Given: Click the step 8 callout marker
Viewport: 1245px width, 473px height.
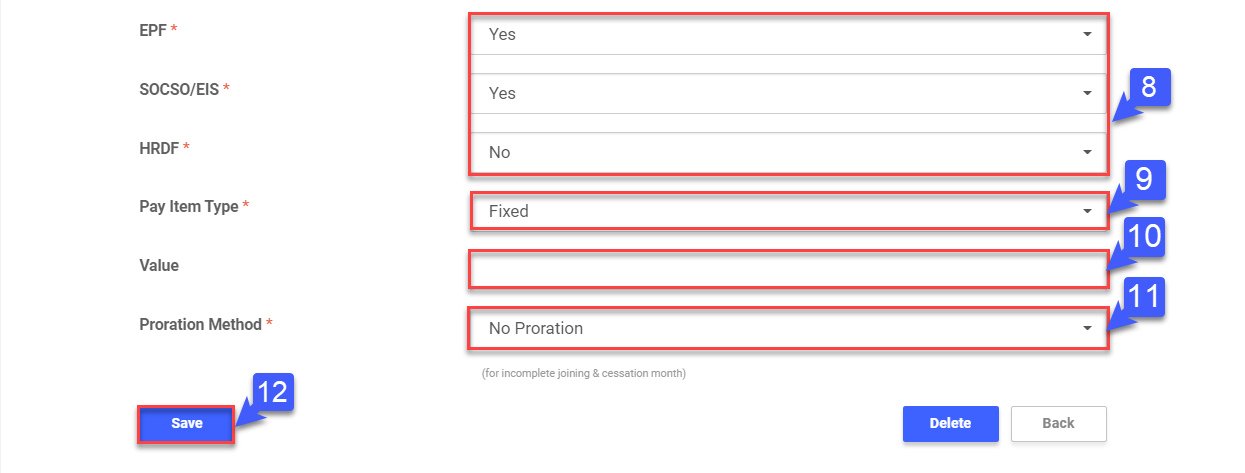Looking at the screenshot, I should point(1148,88).
